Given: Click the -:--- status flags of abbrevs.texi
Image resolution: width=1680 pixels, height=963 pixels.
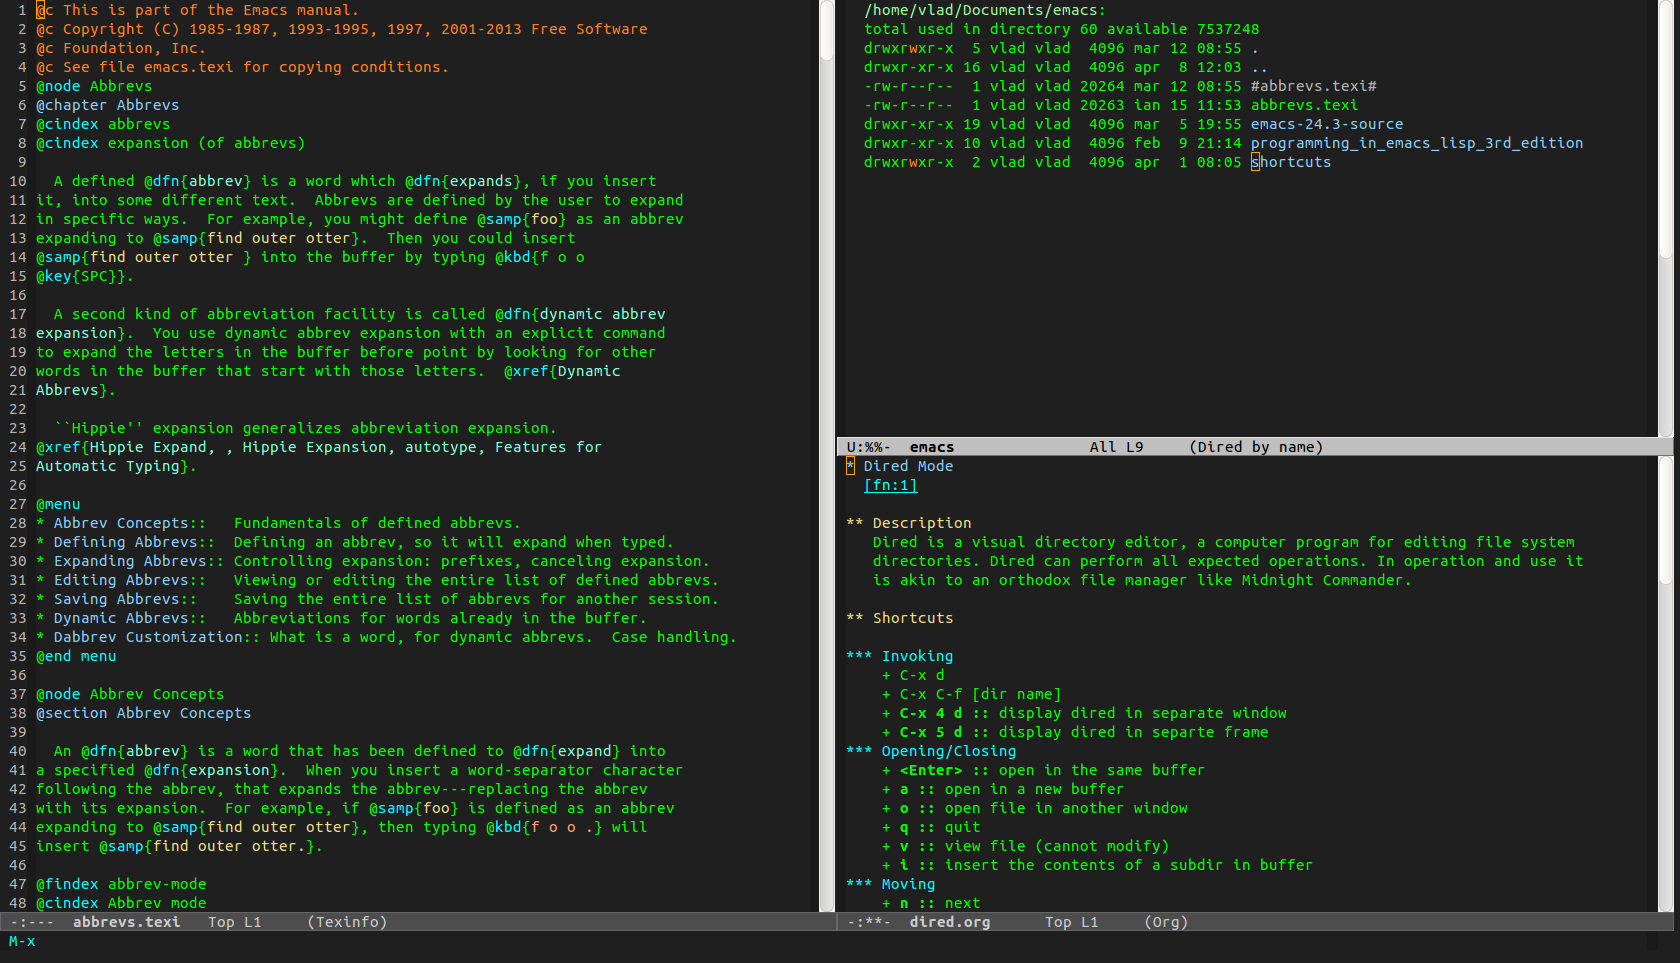Looking at the screenshot, I should point(31,922).
